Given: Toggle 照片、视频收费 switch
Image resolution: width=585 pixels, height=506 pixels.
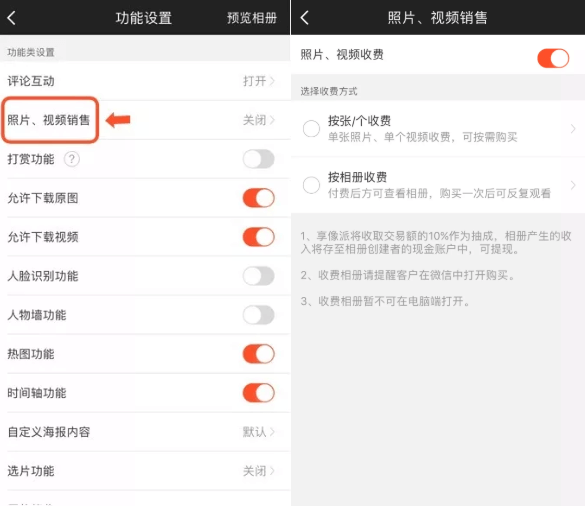Looking at the screenshot, I should (553, 58).
